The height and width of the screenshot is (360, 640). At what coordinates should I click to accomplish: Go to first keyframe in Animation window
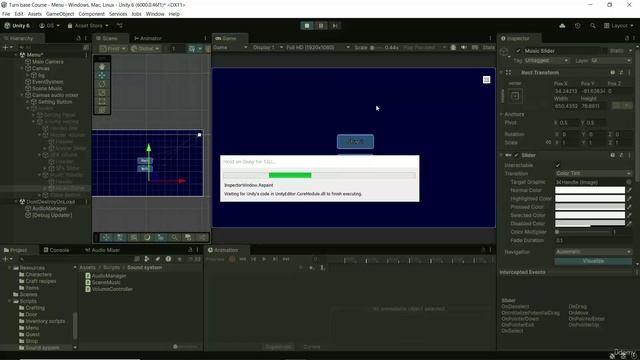242,259
